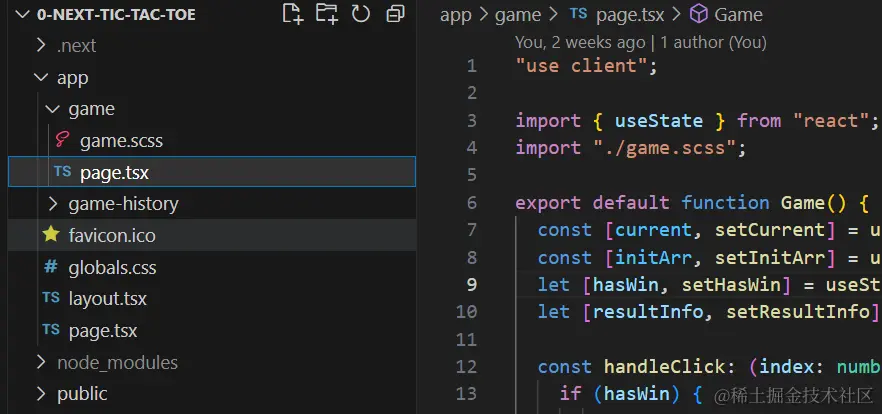Collapse the app folder
882x414 pixels.
(40, 77)
